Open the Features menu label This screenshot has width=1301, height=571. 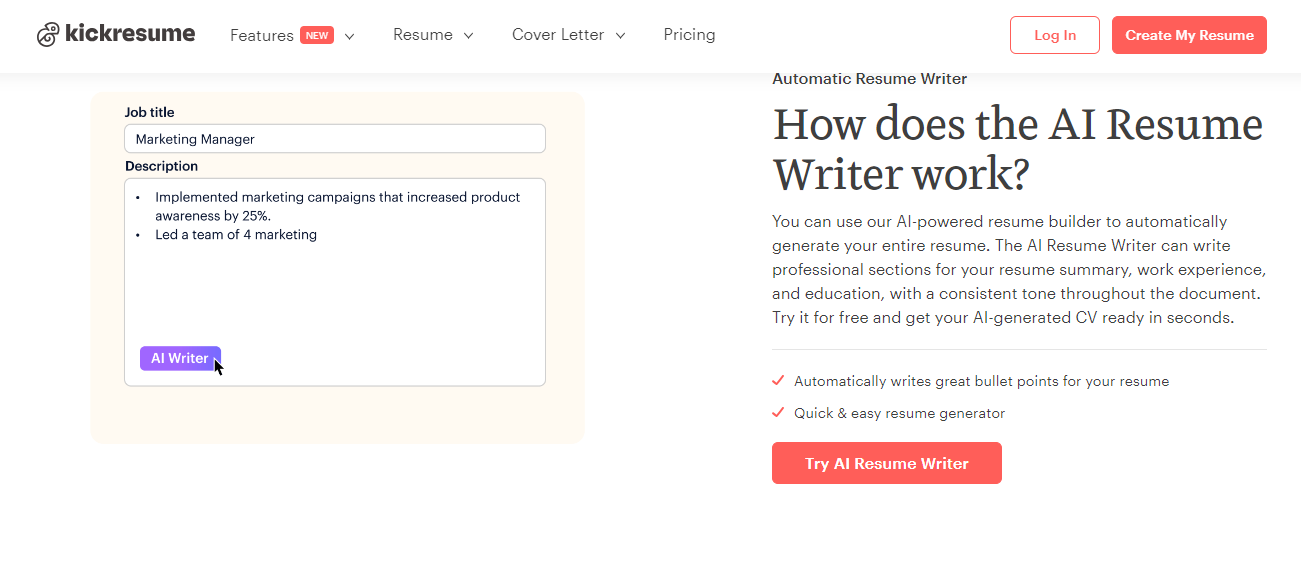pos(262,35)
